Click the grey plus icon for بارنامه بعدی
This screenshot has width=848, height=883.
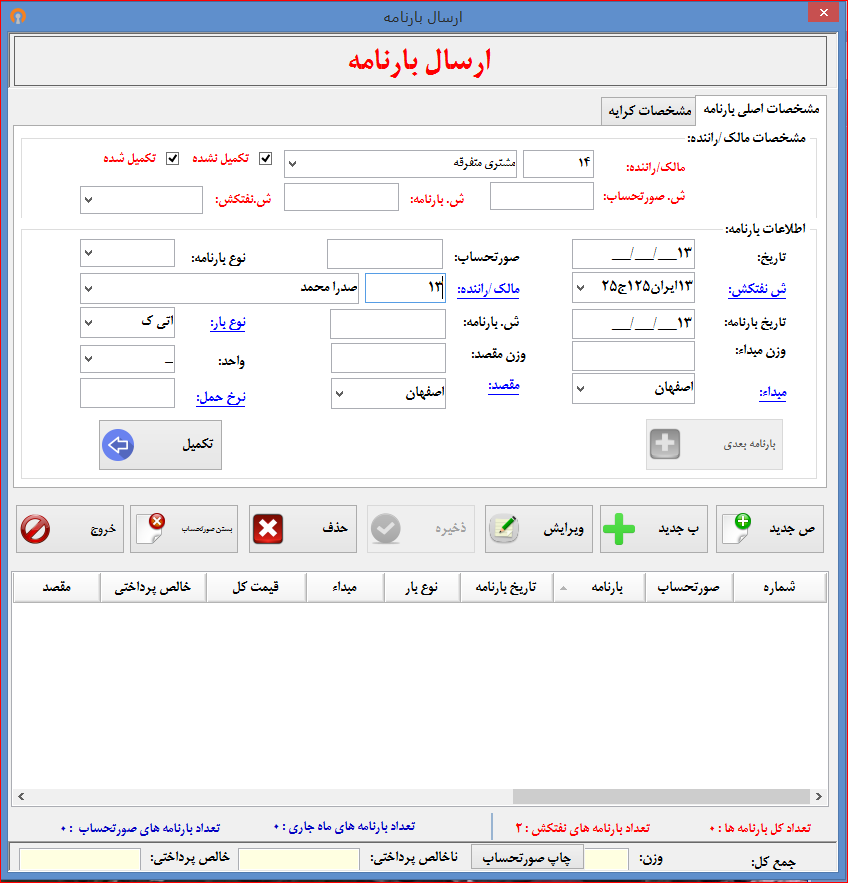[x=665, y=444]
